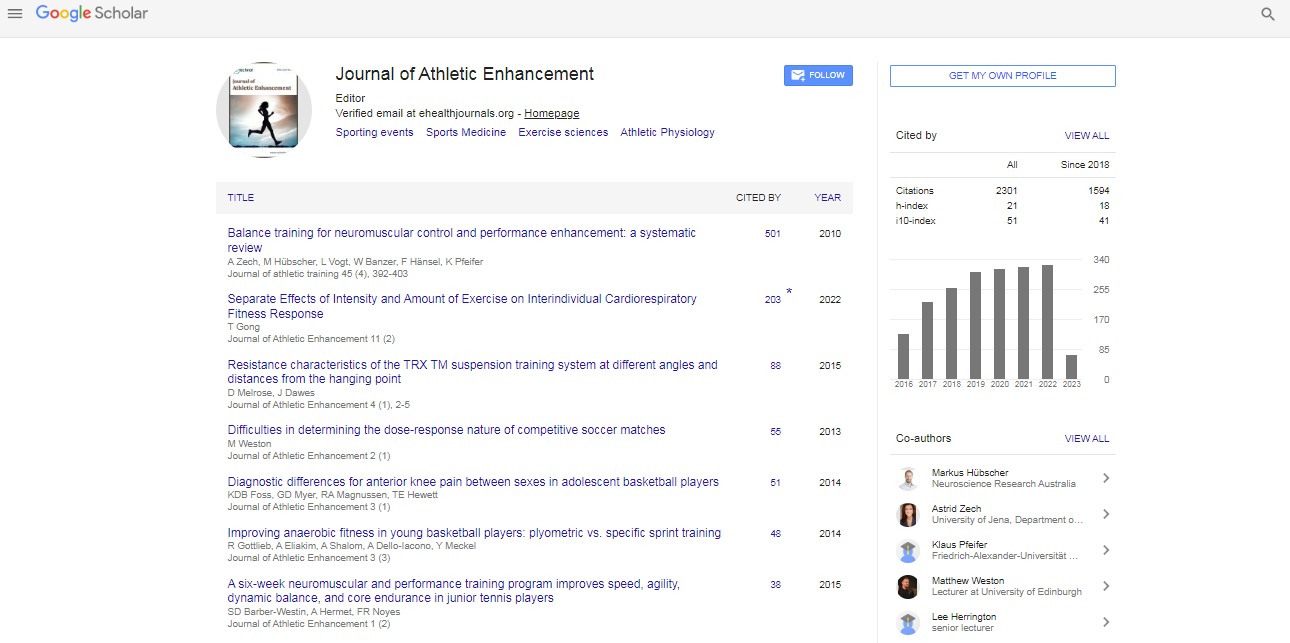Viewport: 1290px width, 643px height.
Task: Click the h-index label
Action: 912,206
